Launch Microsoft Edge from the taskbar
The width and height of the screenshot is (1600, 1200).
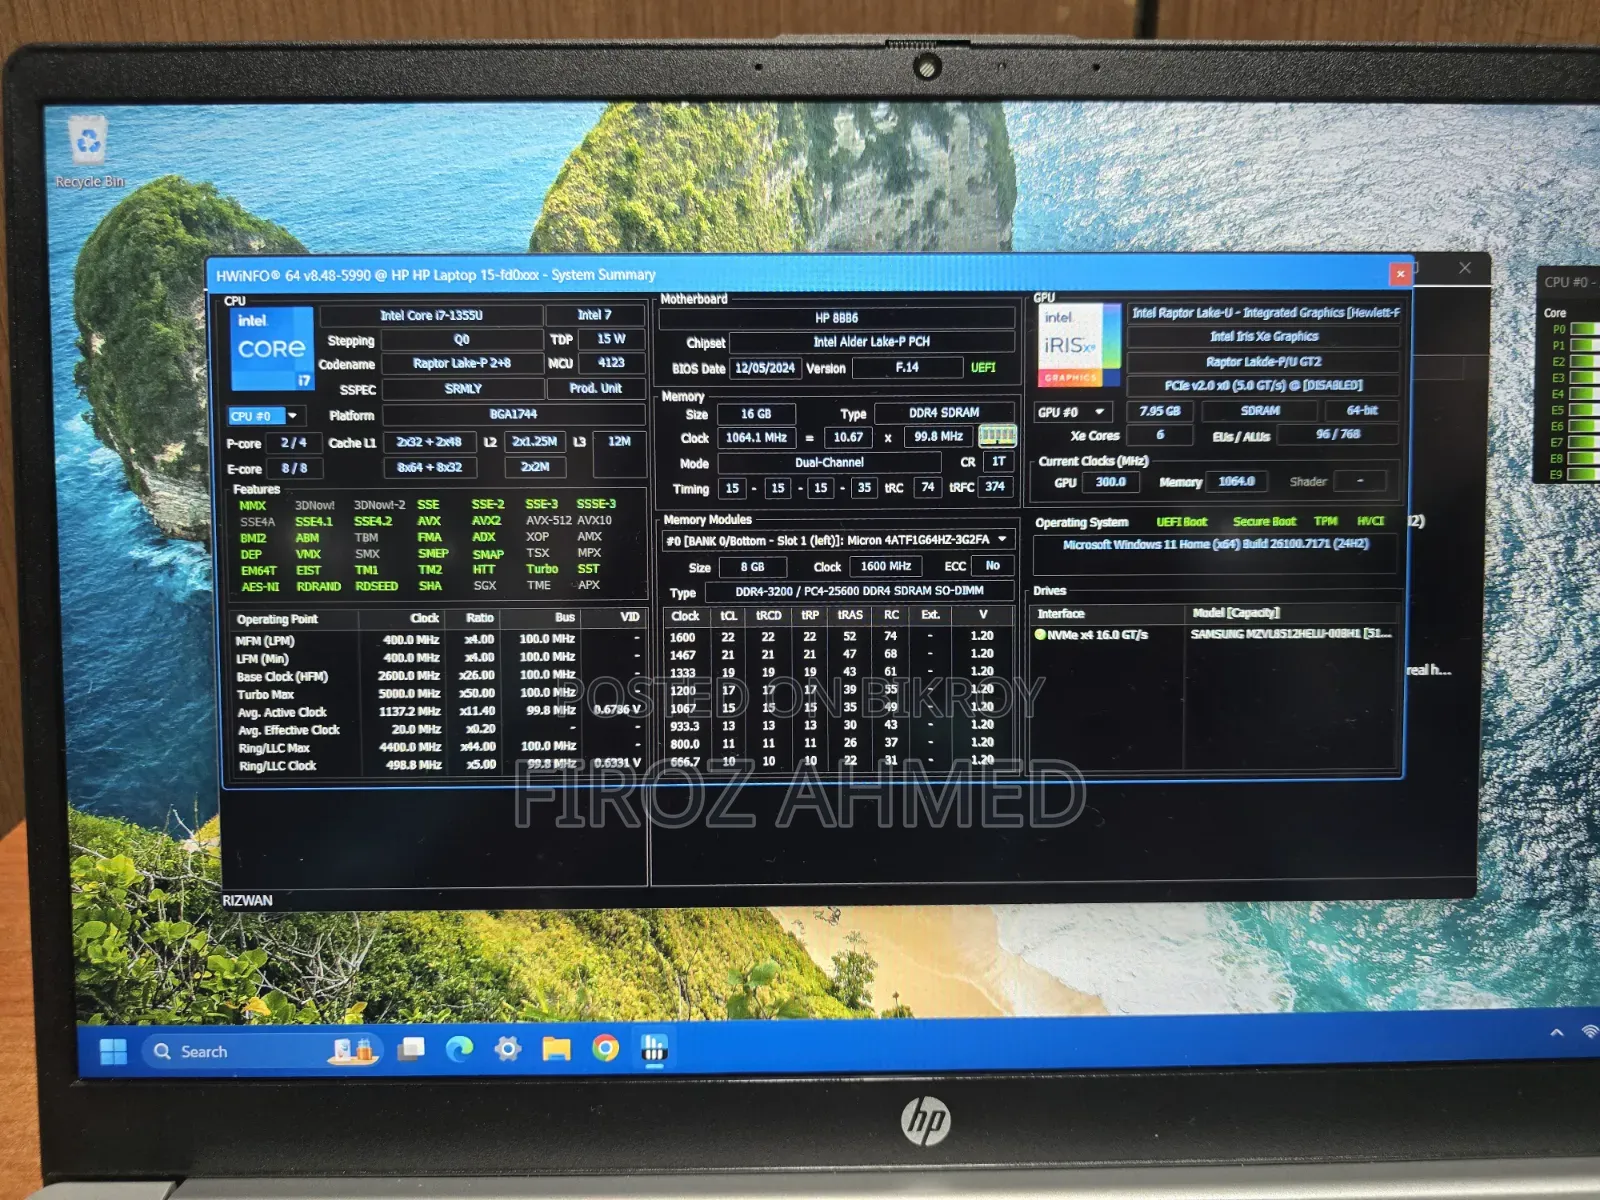(459, 1049)
